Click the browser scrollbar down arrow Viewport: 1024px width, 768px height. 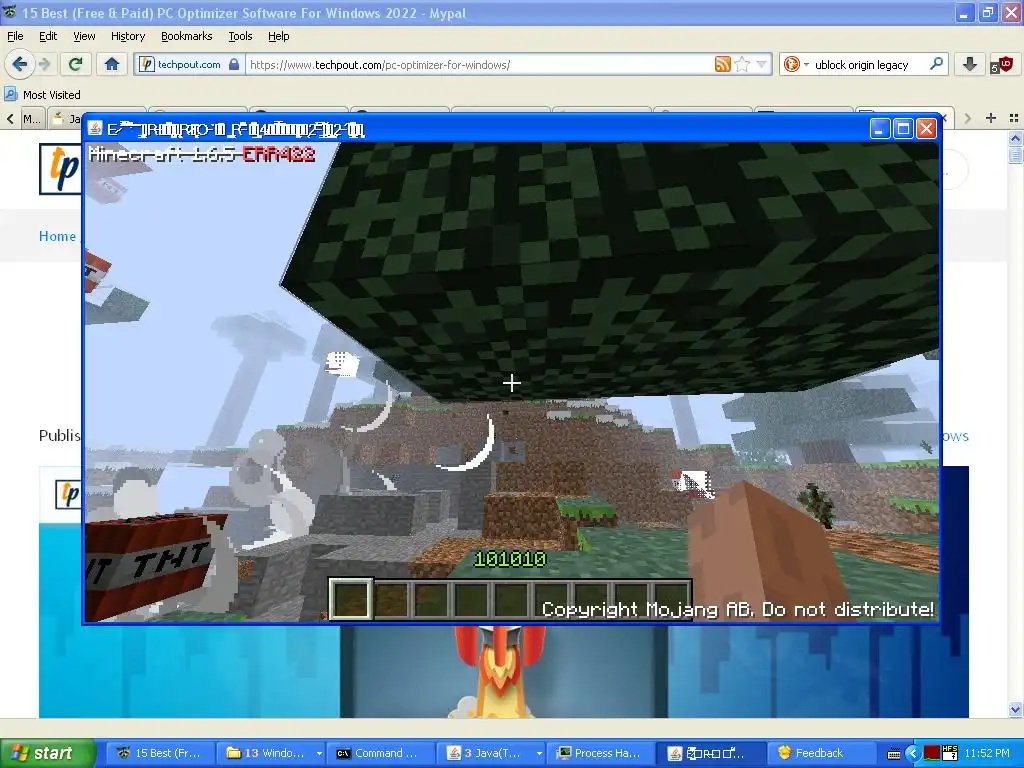(1015, 709)
